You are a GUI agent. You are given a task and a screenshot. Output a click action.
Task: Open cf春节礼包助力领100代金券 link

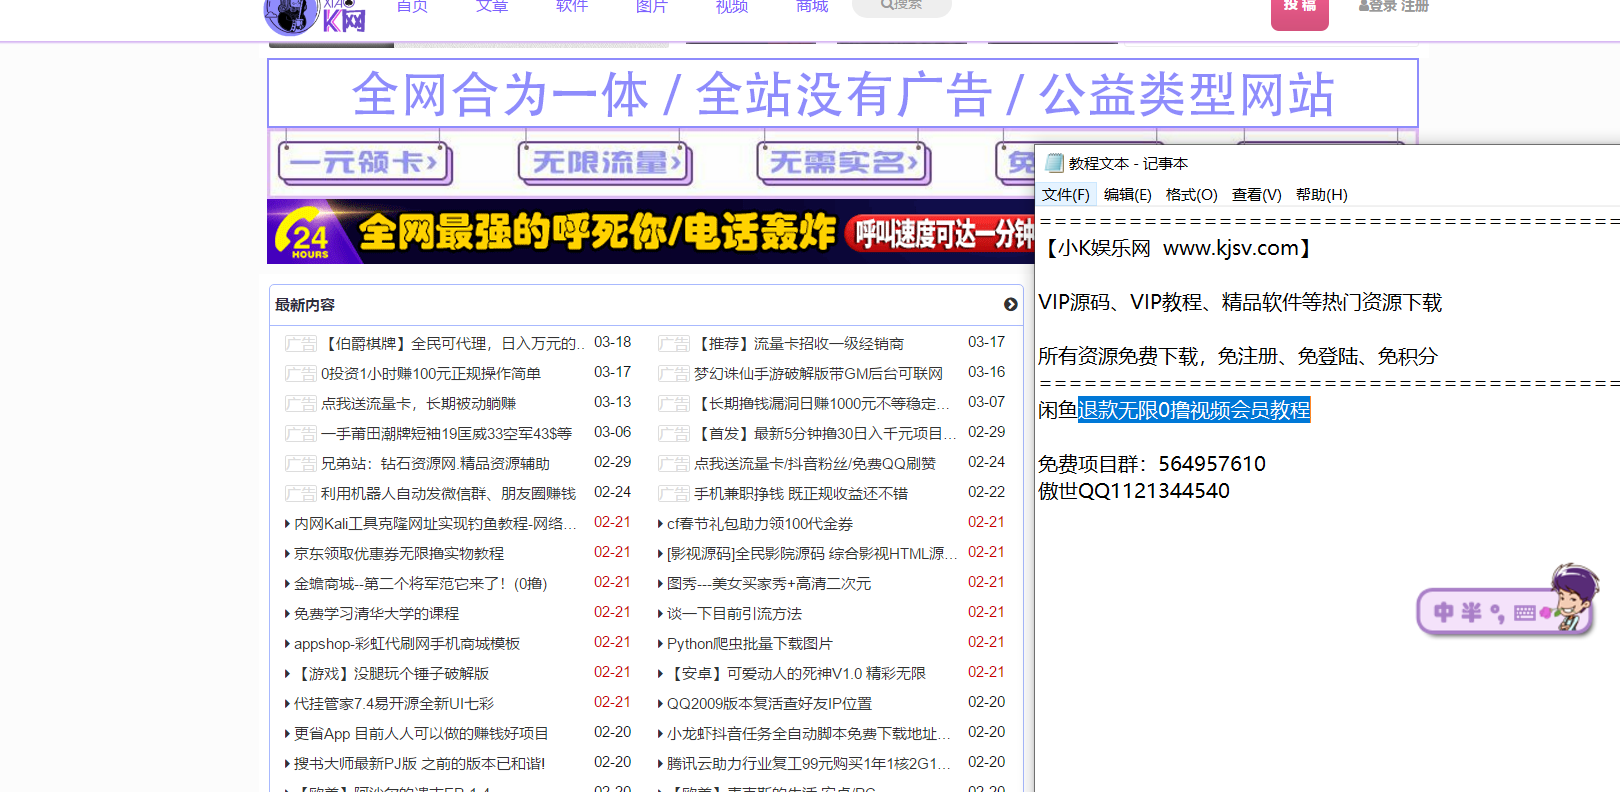(760, 524)
